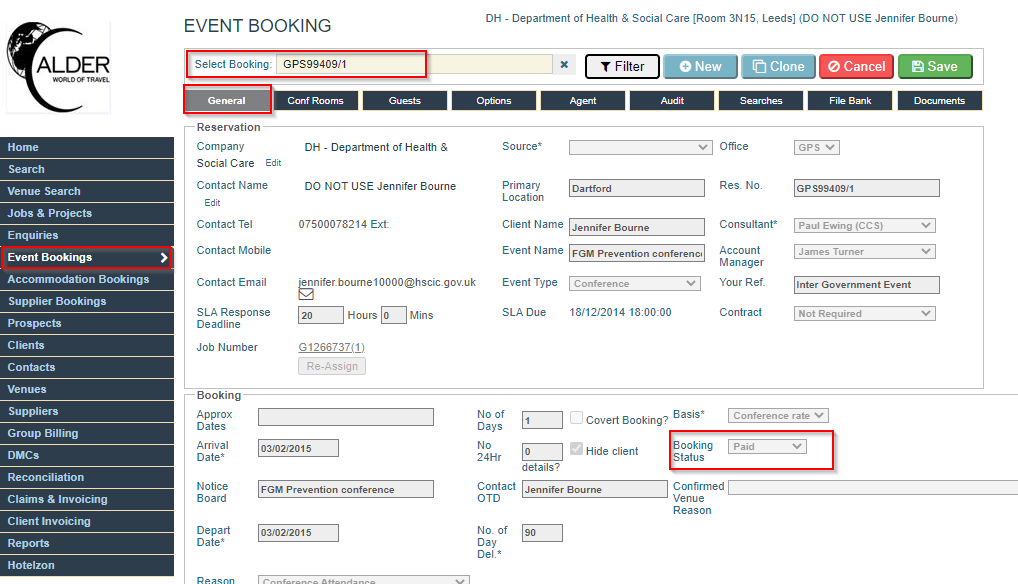Click the Edit link next to Company
Viewport: 1018px width, 584px height.
pyautogui.click(x=273, y=163)
